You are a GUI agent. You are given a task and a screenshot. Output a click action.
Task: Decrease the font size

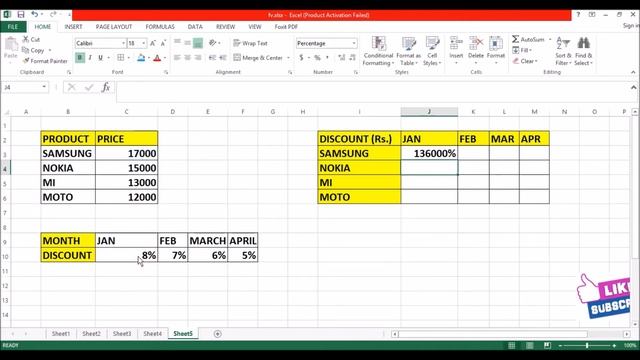click(163, 43)
